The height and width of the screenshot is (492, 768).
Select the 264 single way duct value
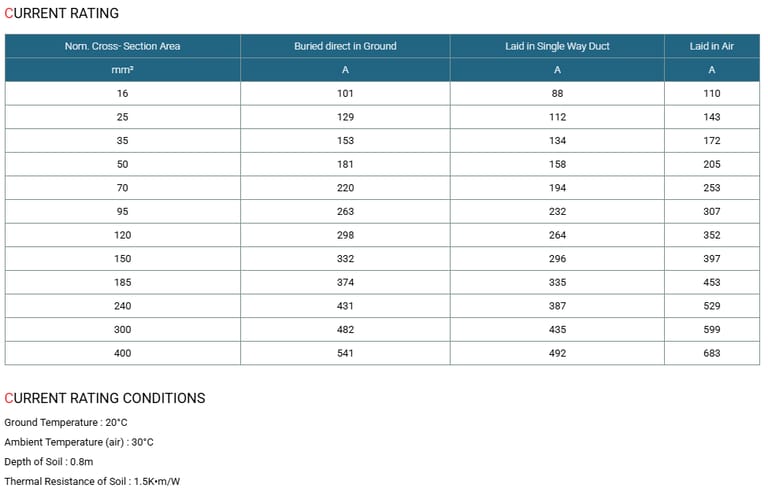coord(557,235)
